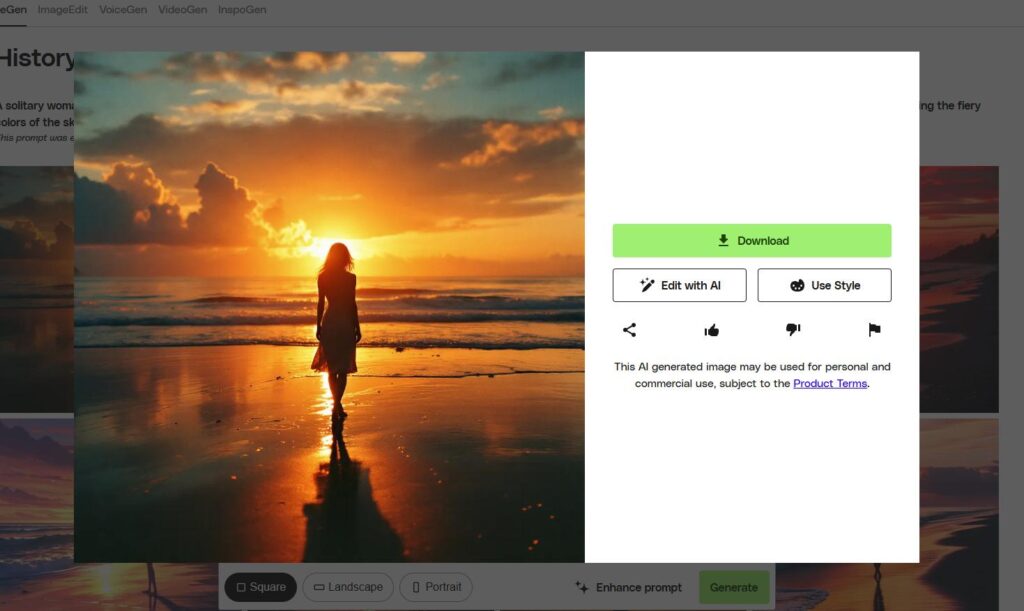Click the enlarged sunset beach image
The width and height of the screenshot is (1024, 611).
[330, 305]
